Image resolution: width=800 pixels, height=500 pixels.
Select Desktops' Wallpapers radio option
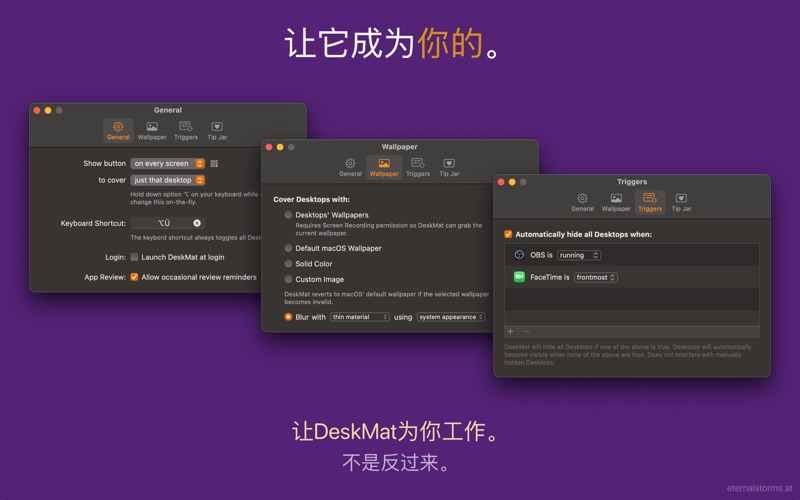click(288, 215)
